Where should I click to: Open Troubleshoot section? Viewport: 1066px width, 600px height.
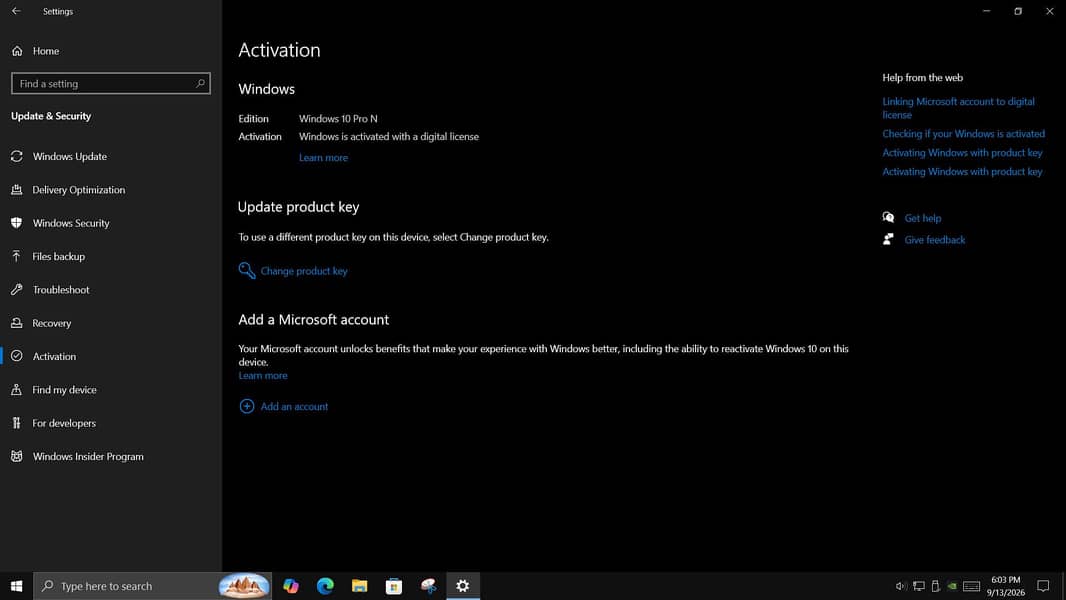111,289
